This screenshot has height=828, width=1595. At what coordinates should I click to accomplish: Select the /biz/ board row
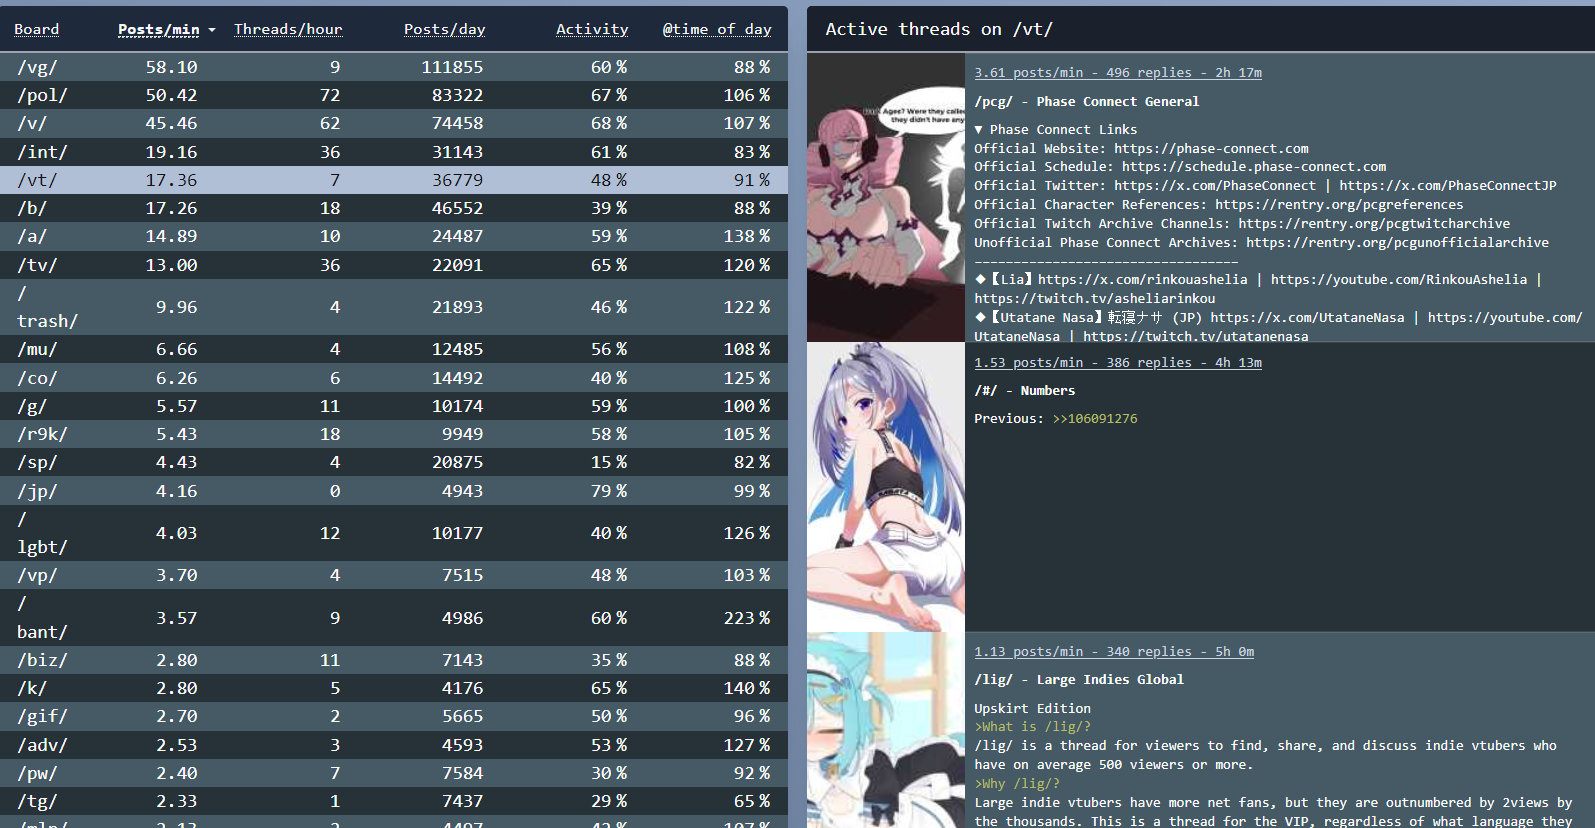click(x=394, y=660)
